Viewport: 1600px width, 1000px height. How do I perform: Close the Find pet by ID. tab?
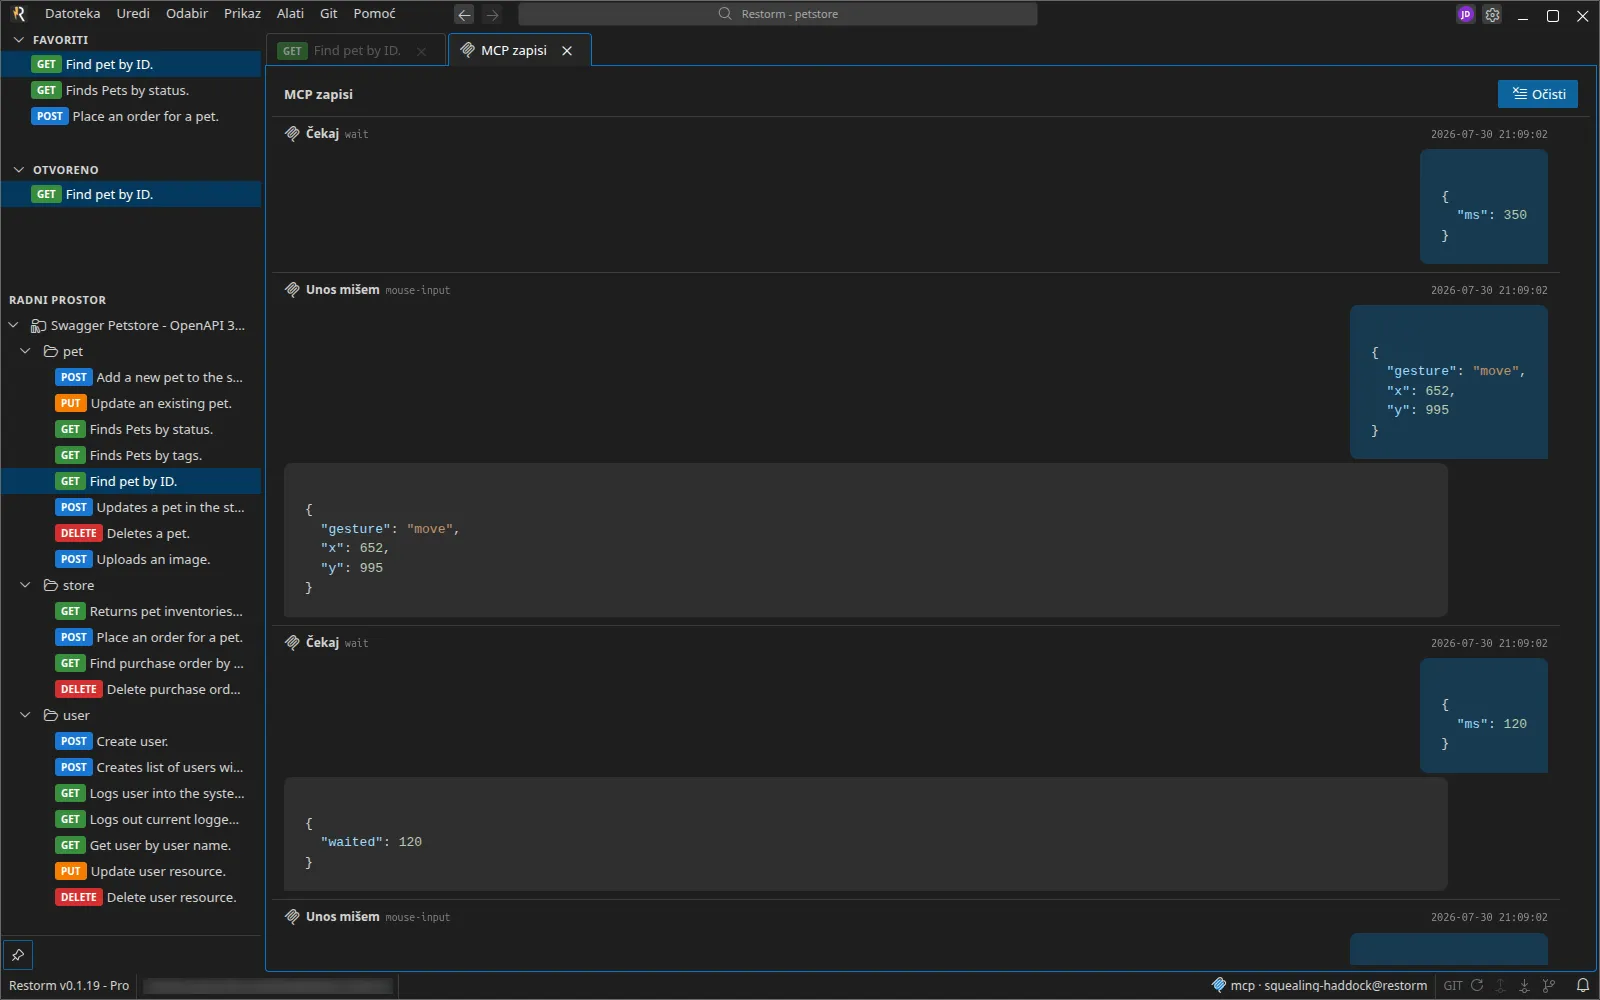click(x=421, y=51)
